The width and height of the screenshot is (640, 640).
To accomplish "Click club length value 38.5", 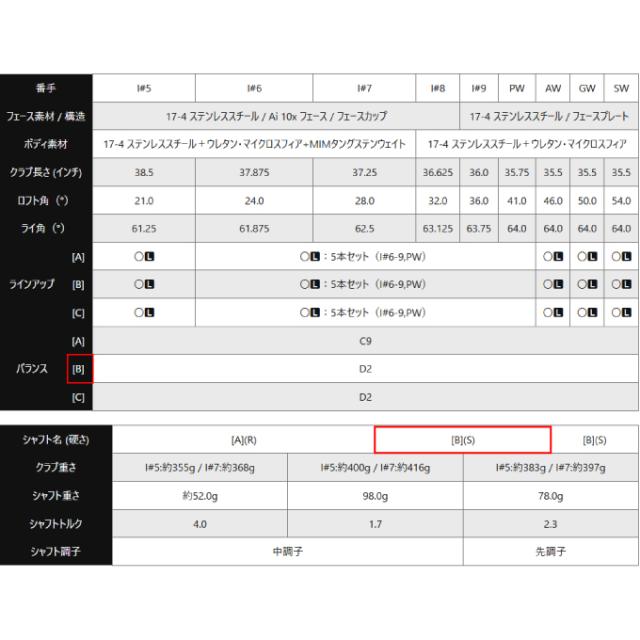I will 144,172.
